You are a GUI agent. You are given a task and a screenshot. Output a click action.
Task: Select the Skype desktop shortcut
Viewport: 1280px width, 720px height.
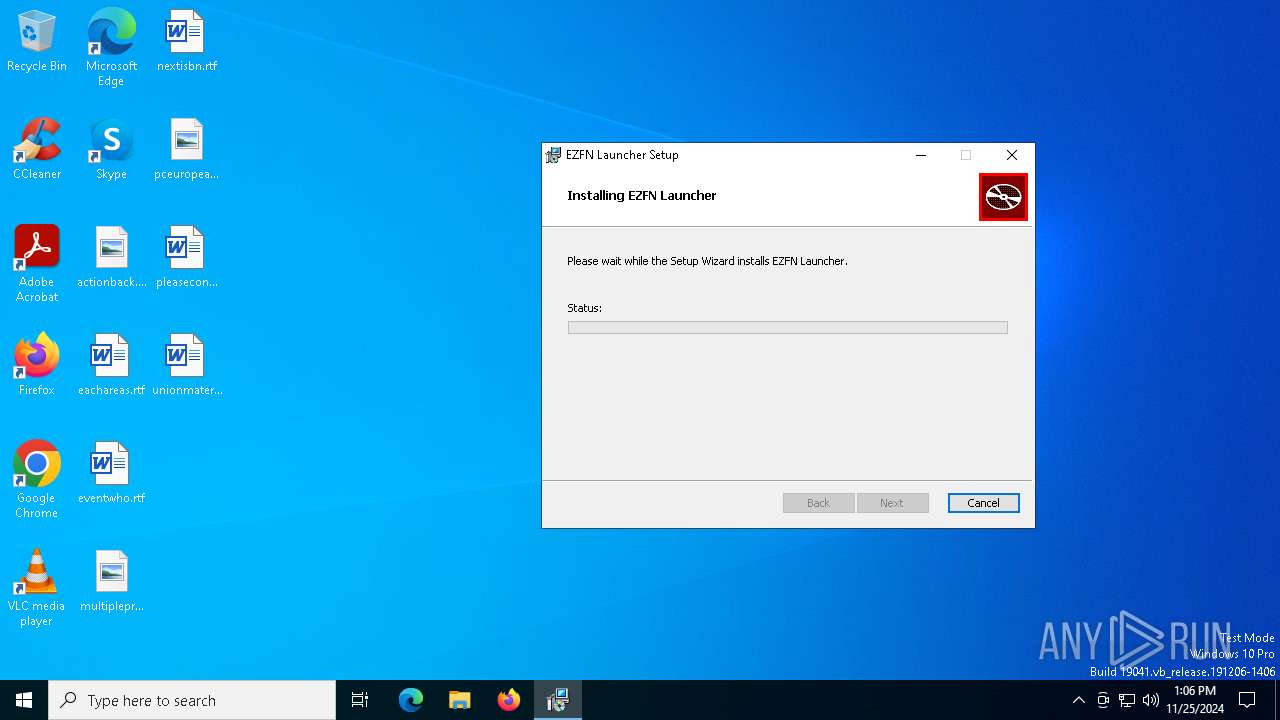[x=111, y=150]
